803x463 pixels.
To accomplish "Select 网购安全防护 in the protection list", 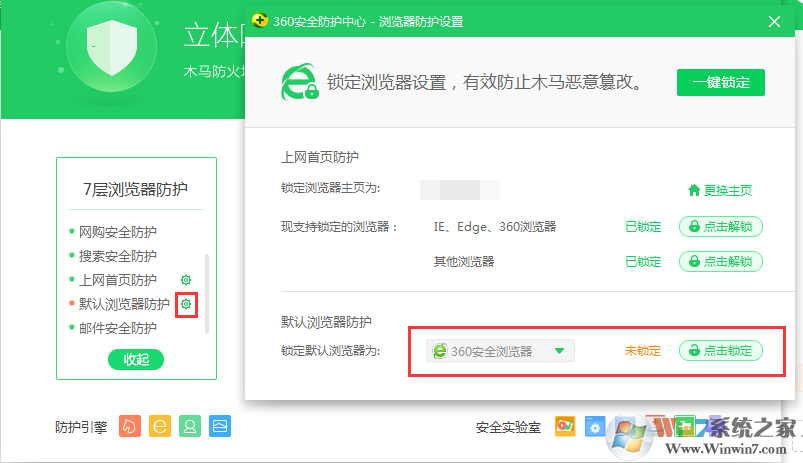I will click(x=118, y=232).
